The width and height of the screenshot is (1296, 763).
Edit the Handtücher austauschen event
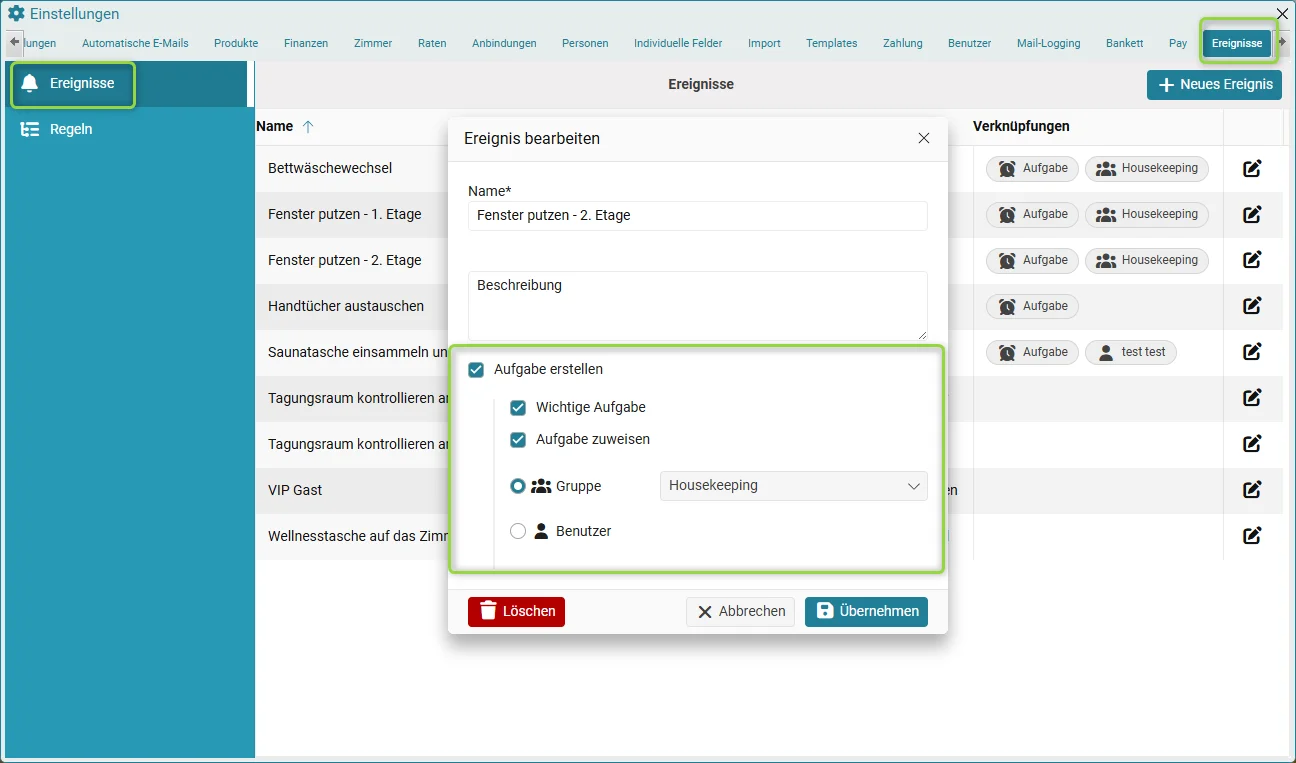coord(1252,306)
